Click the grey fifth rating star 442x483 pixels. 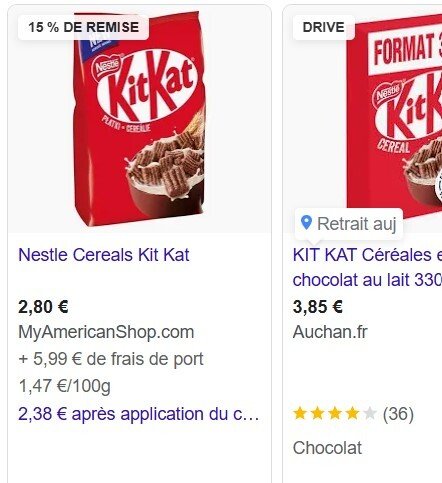click(x=369, y=414)
